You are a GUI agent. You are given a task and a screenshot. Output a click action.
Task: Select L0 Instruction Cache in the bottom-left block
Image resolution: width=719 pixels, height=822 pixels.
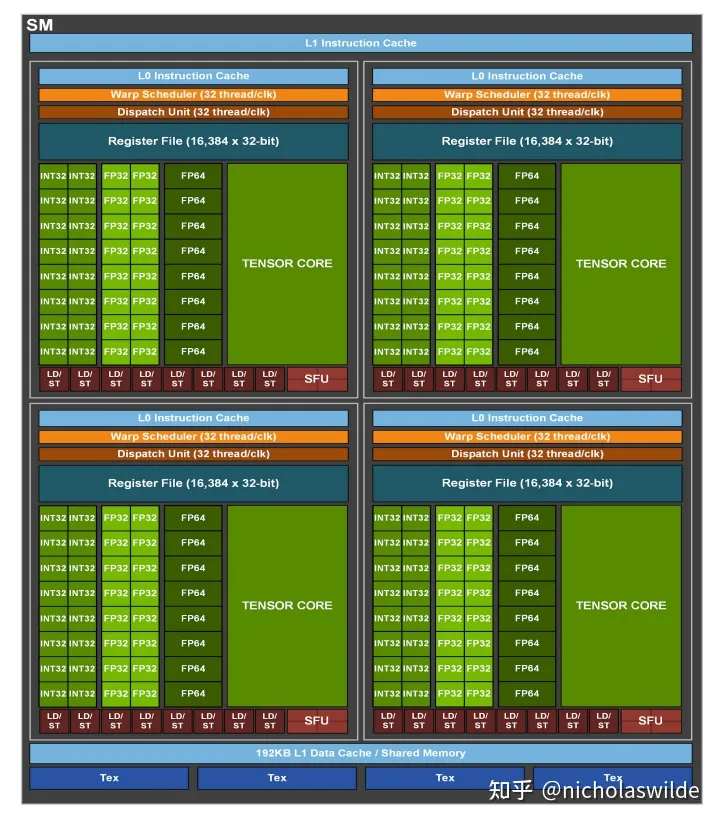(193, 418)
